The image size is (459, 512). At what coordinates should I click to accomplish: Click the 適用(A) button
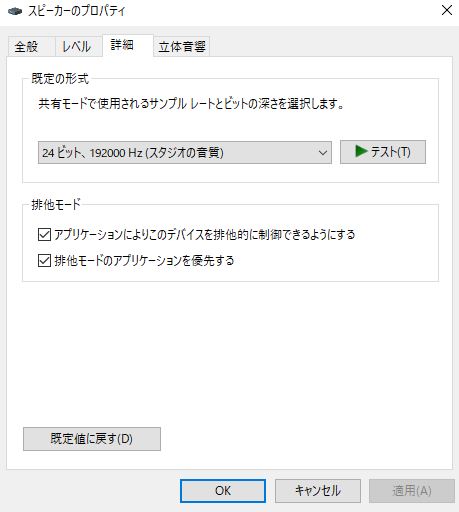coord(412,491)
